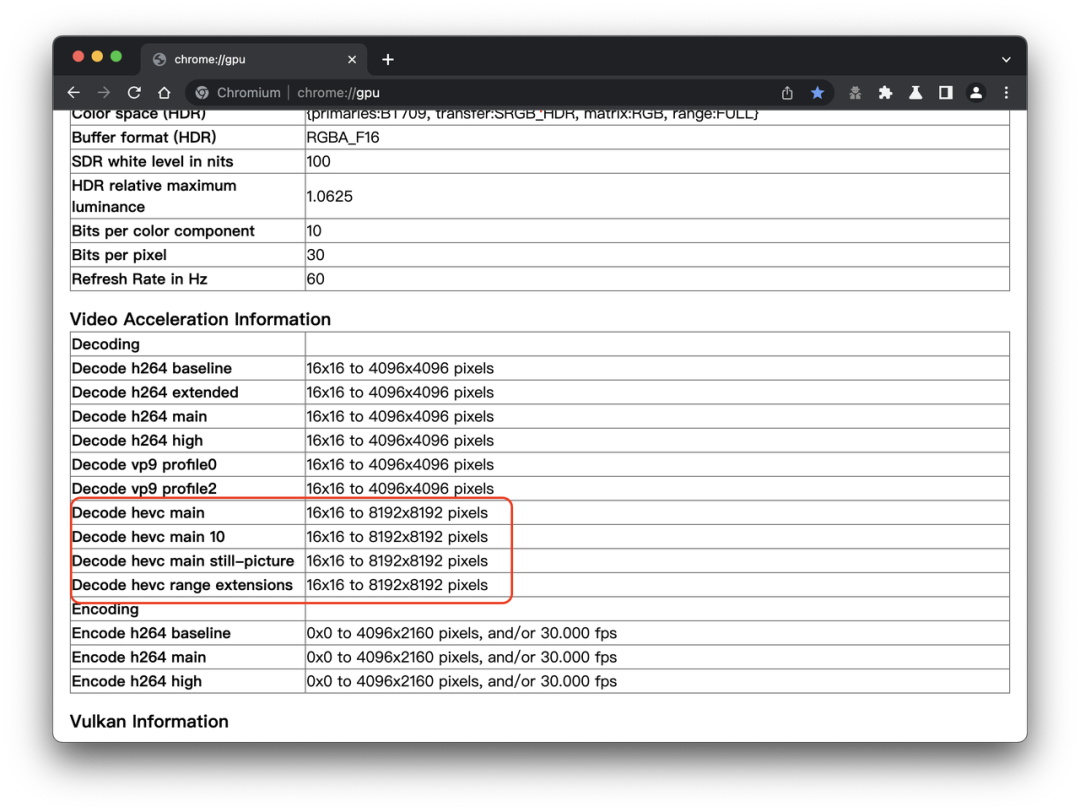The height and width of the screenshot is (812, 1080).
Task: Open the three-dot Chromium menu
Action: pos(1006,92)
